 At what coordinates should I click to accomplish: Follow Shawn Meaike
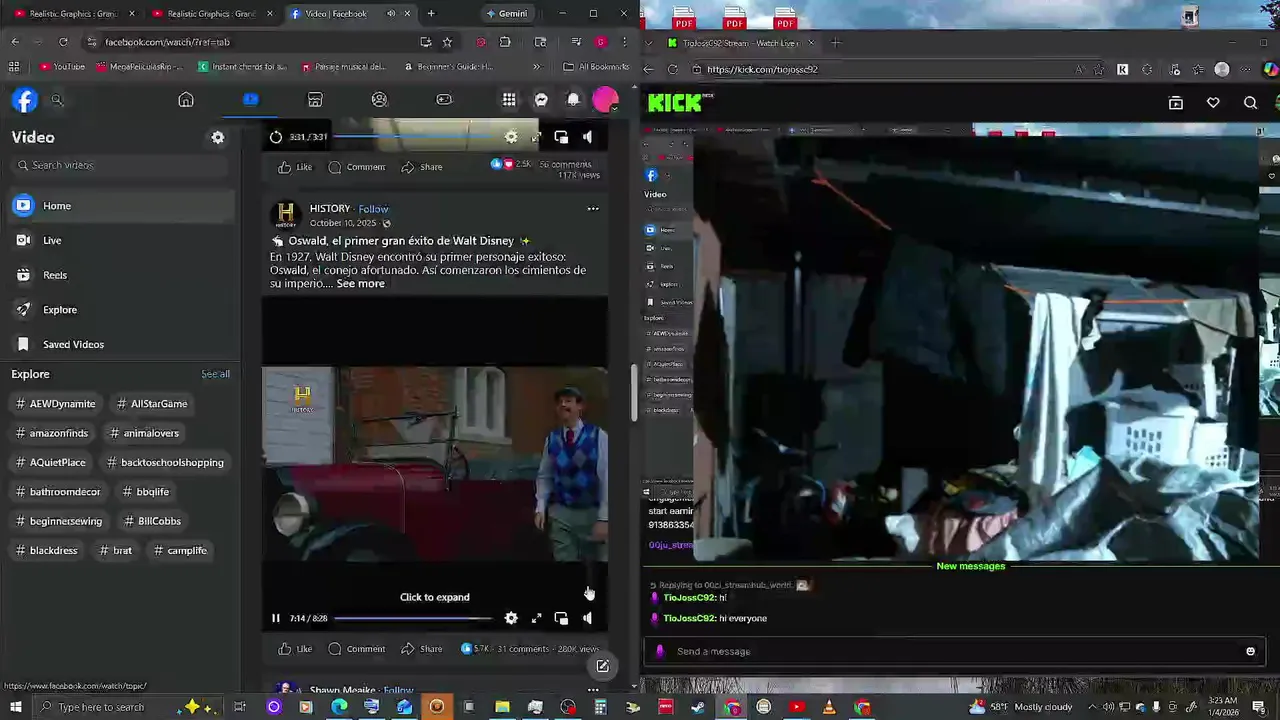tap(398, 690)
